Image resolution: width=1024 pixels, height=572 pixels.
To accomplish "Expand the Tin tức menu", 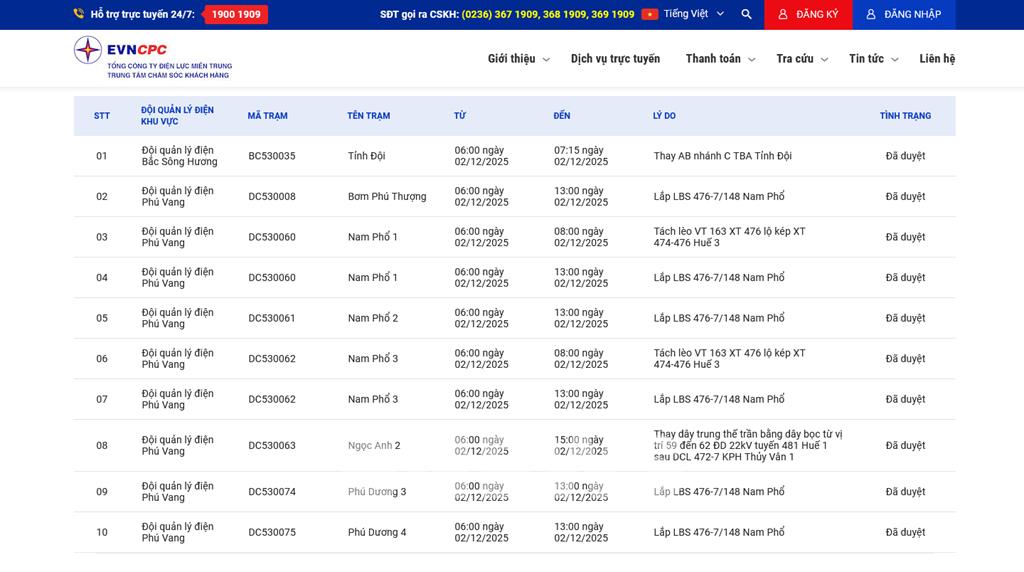I will coord(873,59).
